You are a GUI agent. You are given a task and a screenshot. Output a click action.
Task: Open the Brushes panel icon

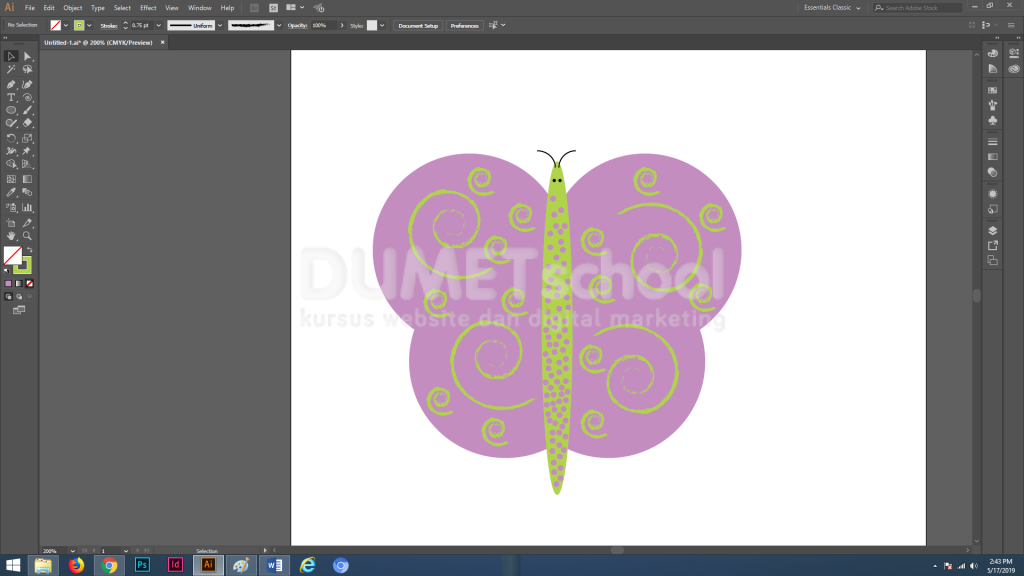[993, 105]
